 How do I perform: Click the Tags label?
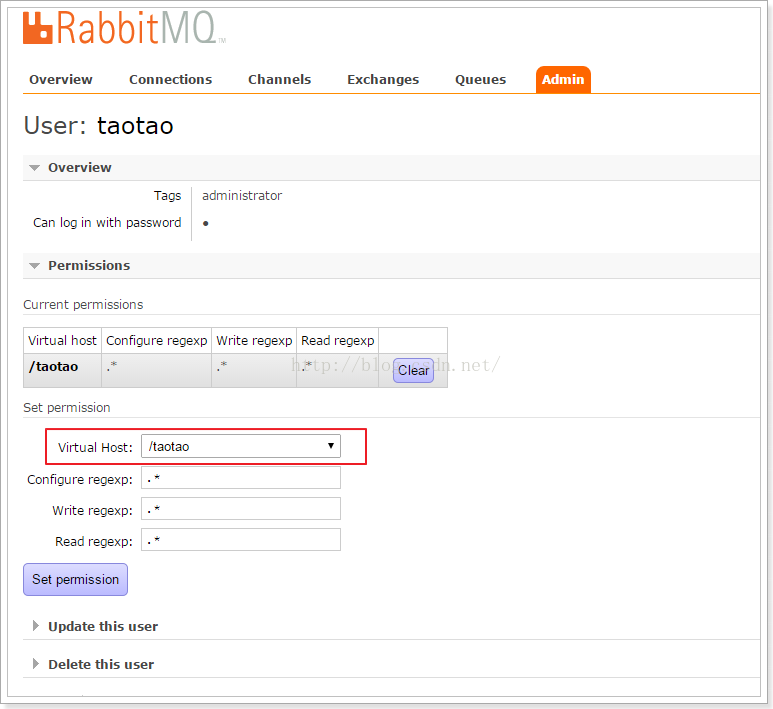point(168,196)
